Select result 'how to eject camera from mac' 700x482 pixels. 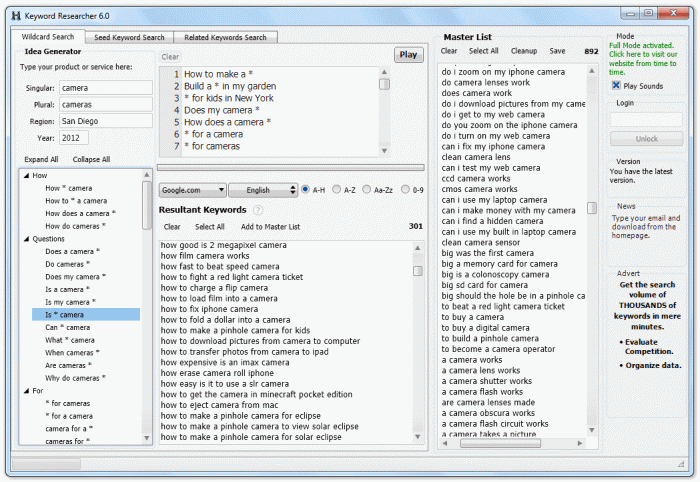coord(219,405)
